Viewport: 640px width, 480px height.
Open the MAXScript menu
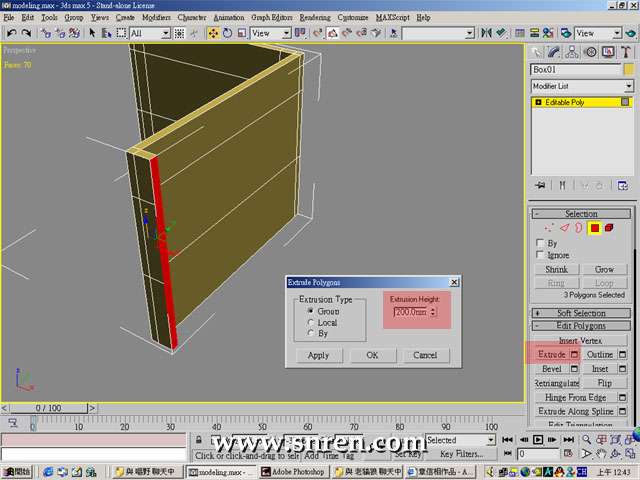(392, 17)
